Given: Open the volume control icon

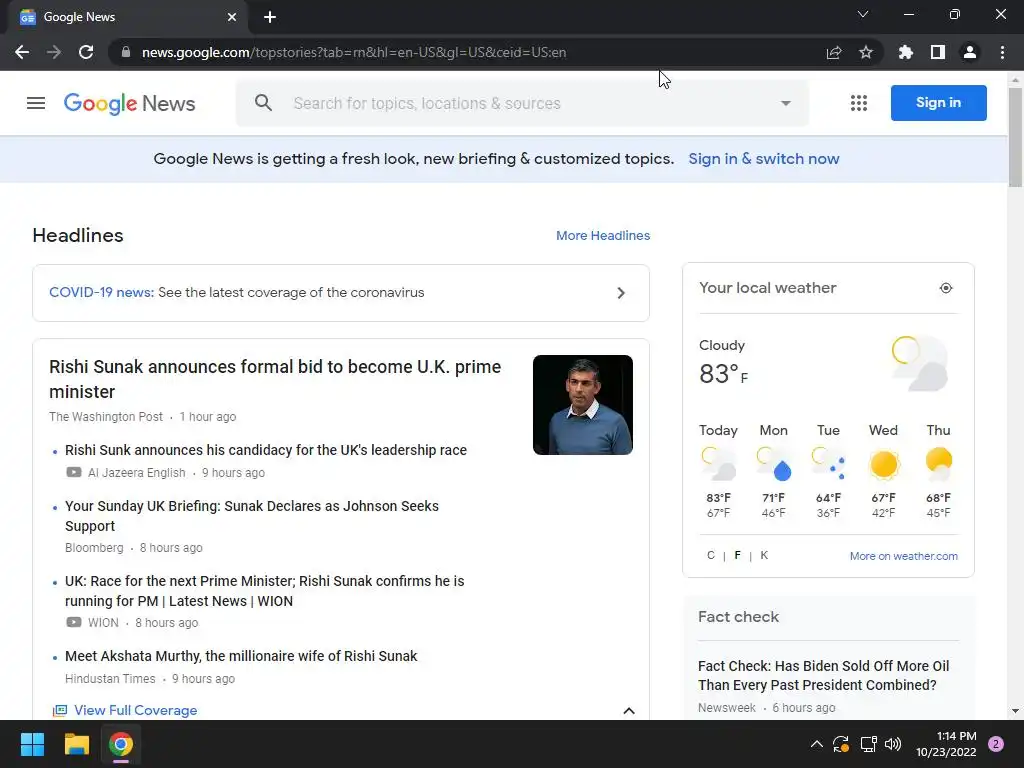Looking at the screenshot, I should [x=893, y=744].
